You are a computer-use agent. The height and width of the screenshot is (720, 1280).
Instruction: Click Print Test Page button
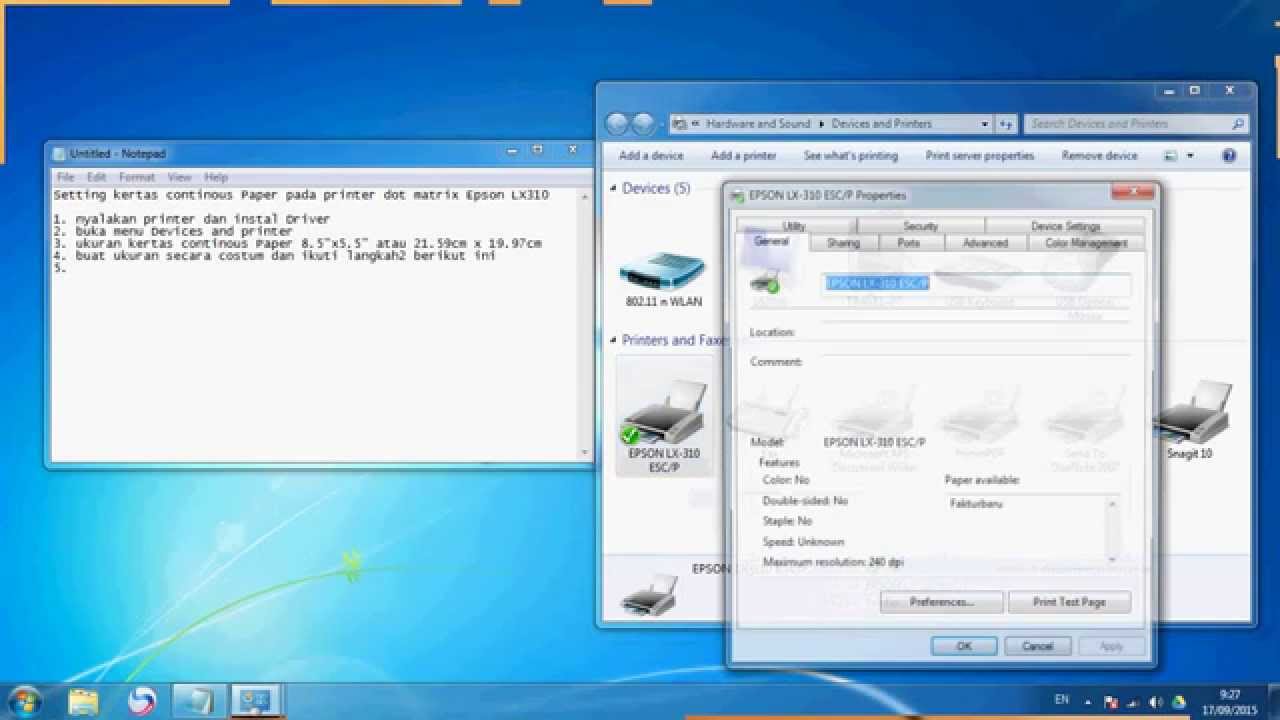[x=1069, y=602]
